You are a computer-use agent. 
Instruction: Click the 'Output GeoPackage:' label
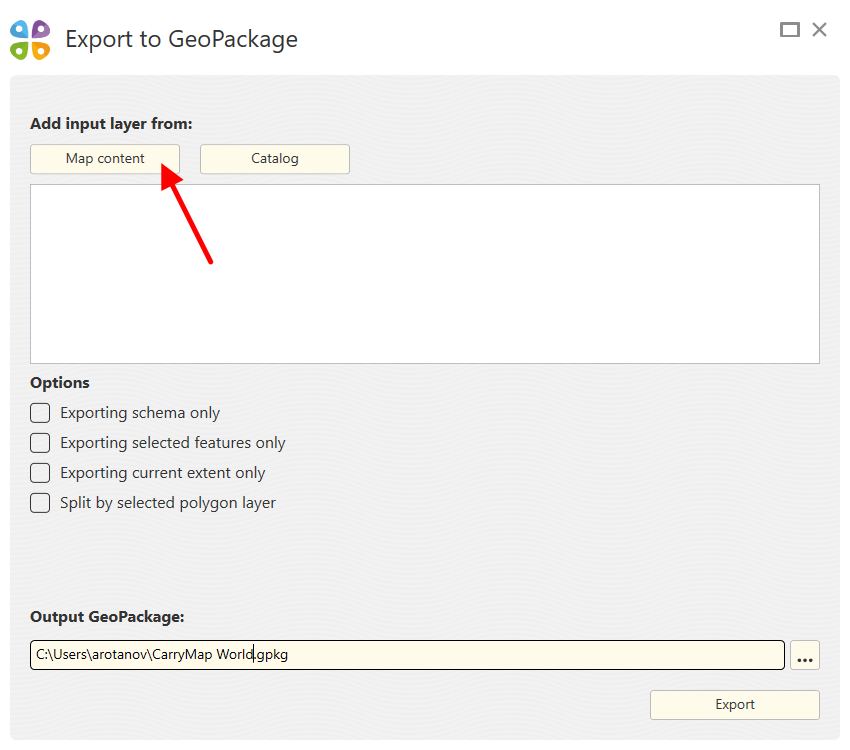pos(107,617)
